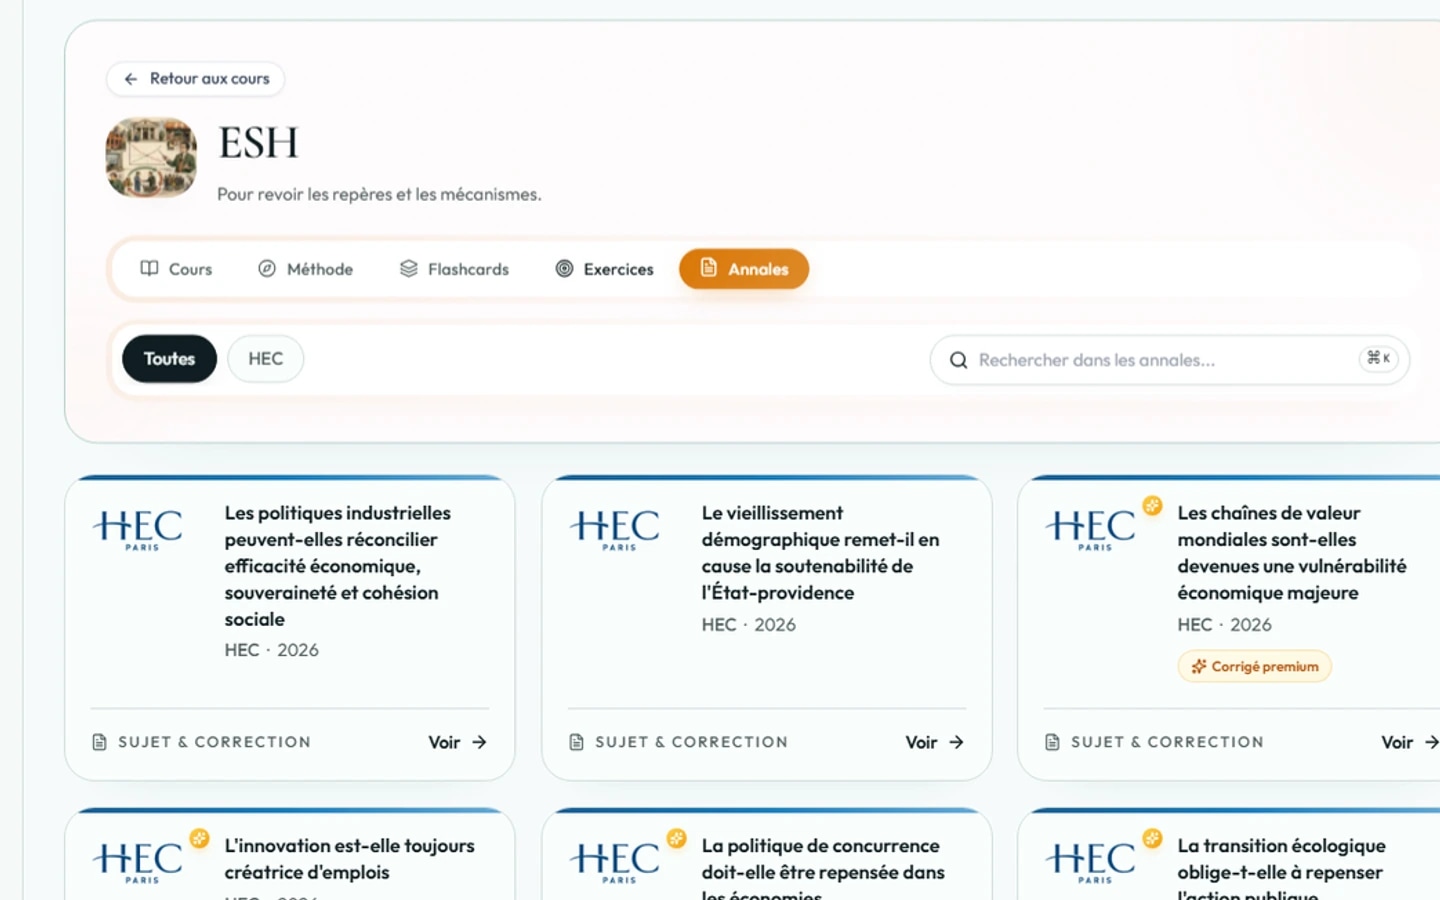Click Voir on politiques industrielles card
Viewport: 1440px width, 900px height.
[458, 742]
